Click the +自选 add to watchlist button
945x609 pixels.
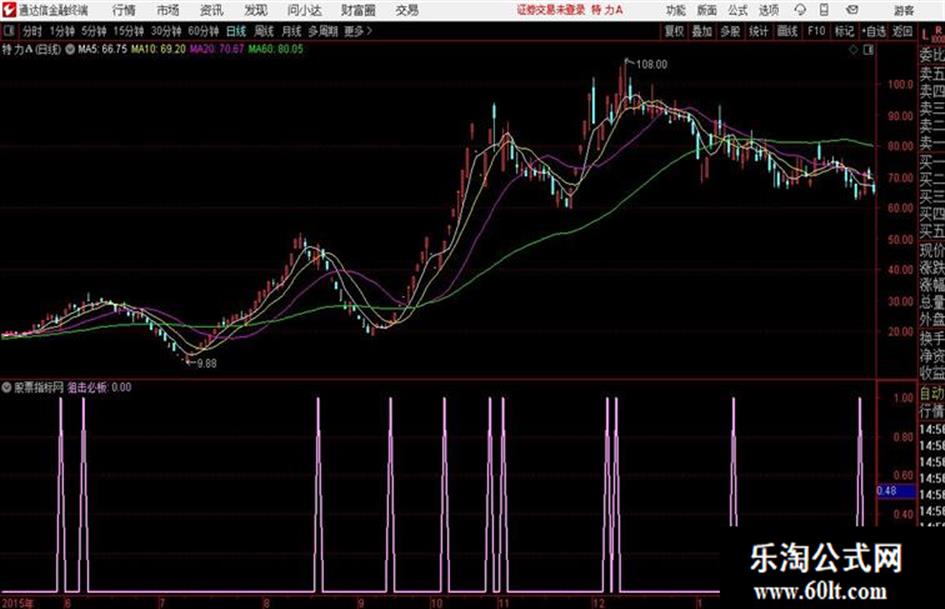pyautogui.click(x=873, y=31)
